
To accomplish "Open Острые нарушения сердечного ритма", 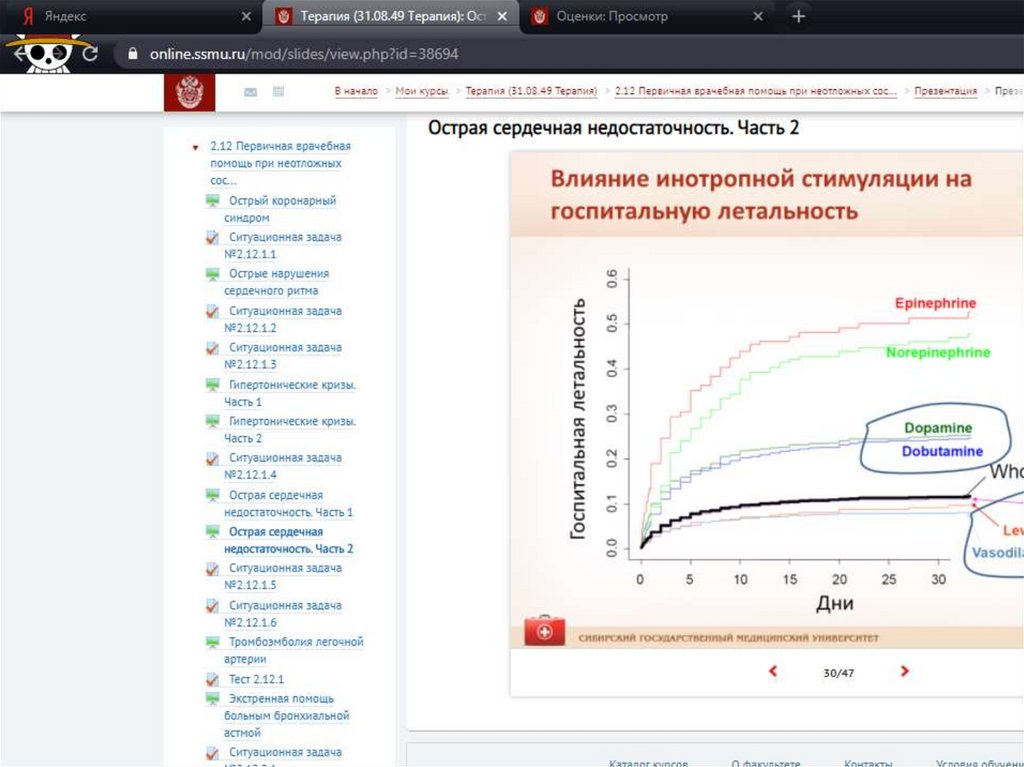I will [x=276, y=282].
